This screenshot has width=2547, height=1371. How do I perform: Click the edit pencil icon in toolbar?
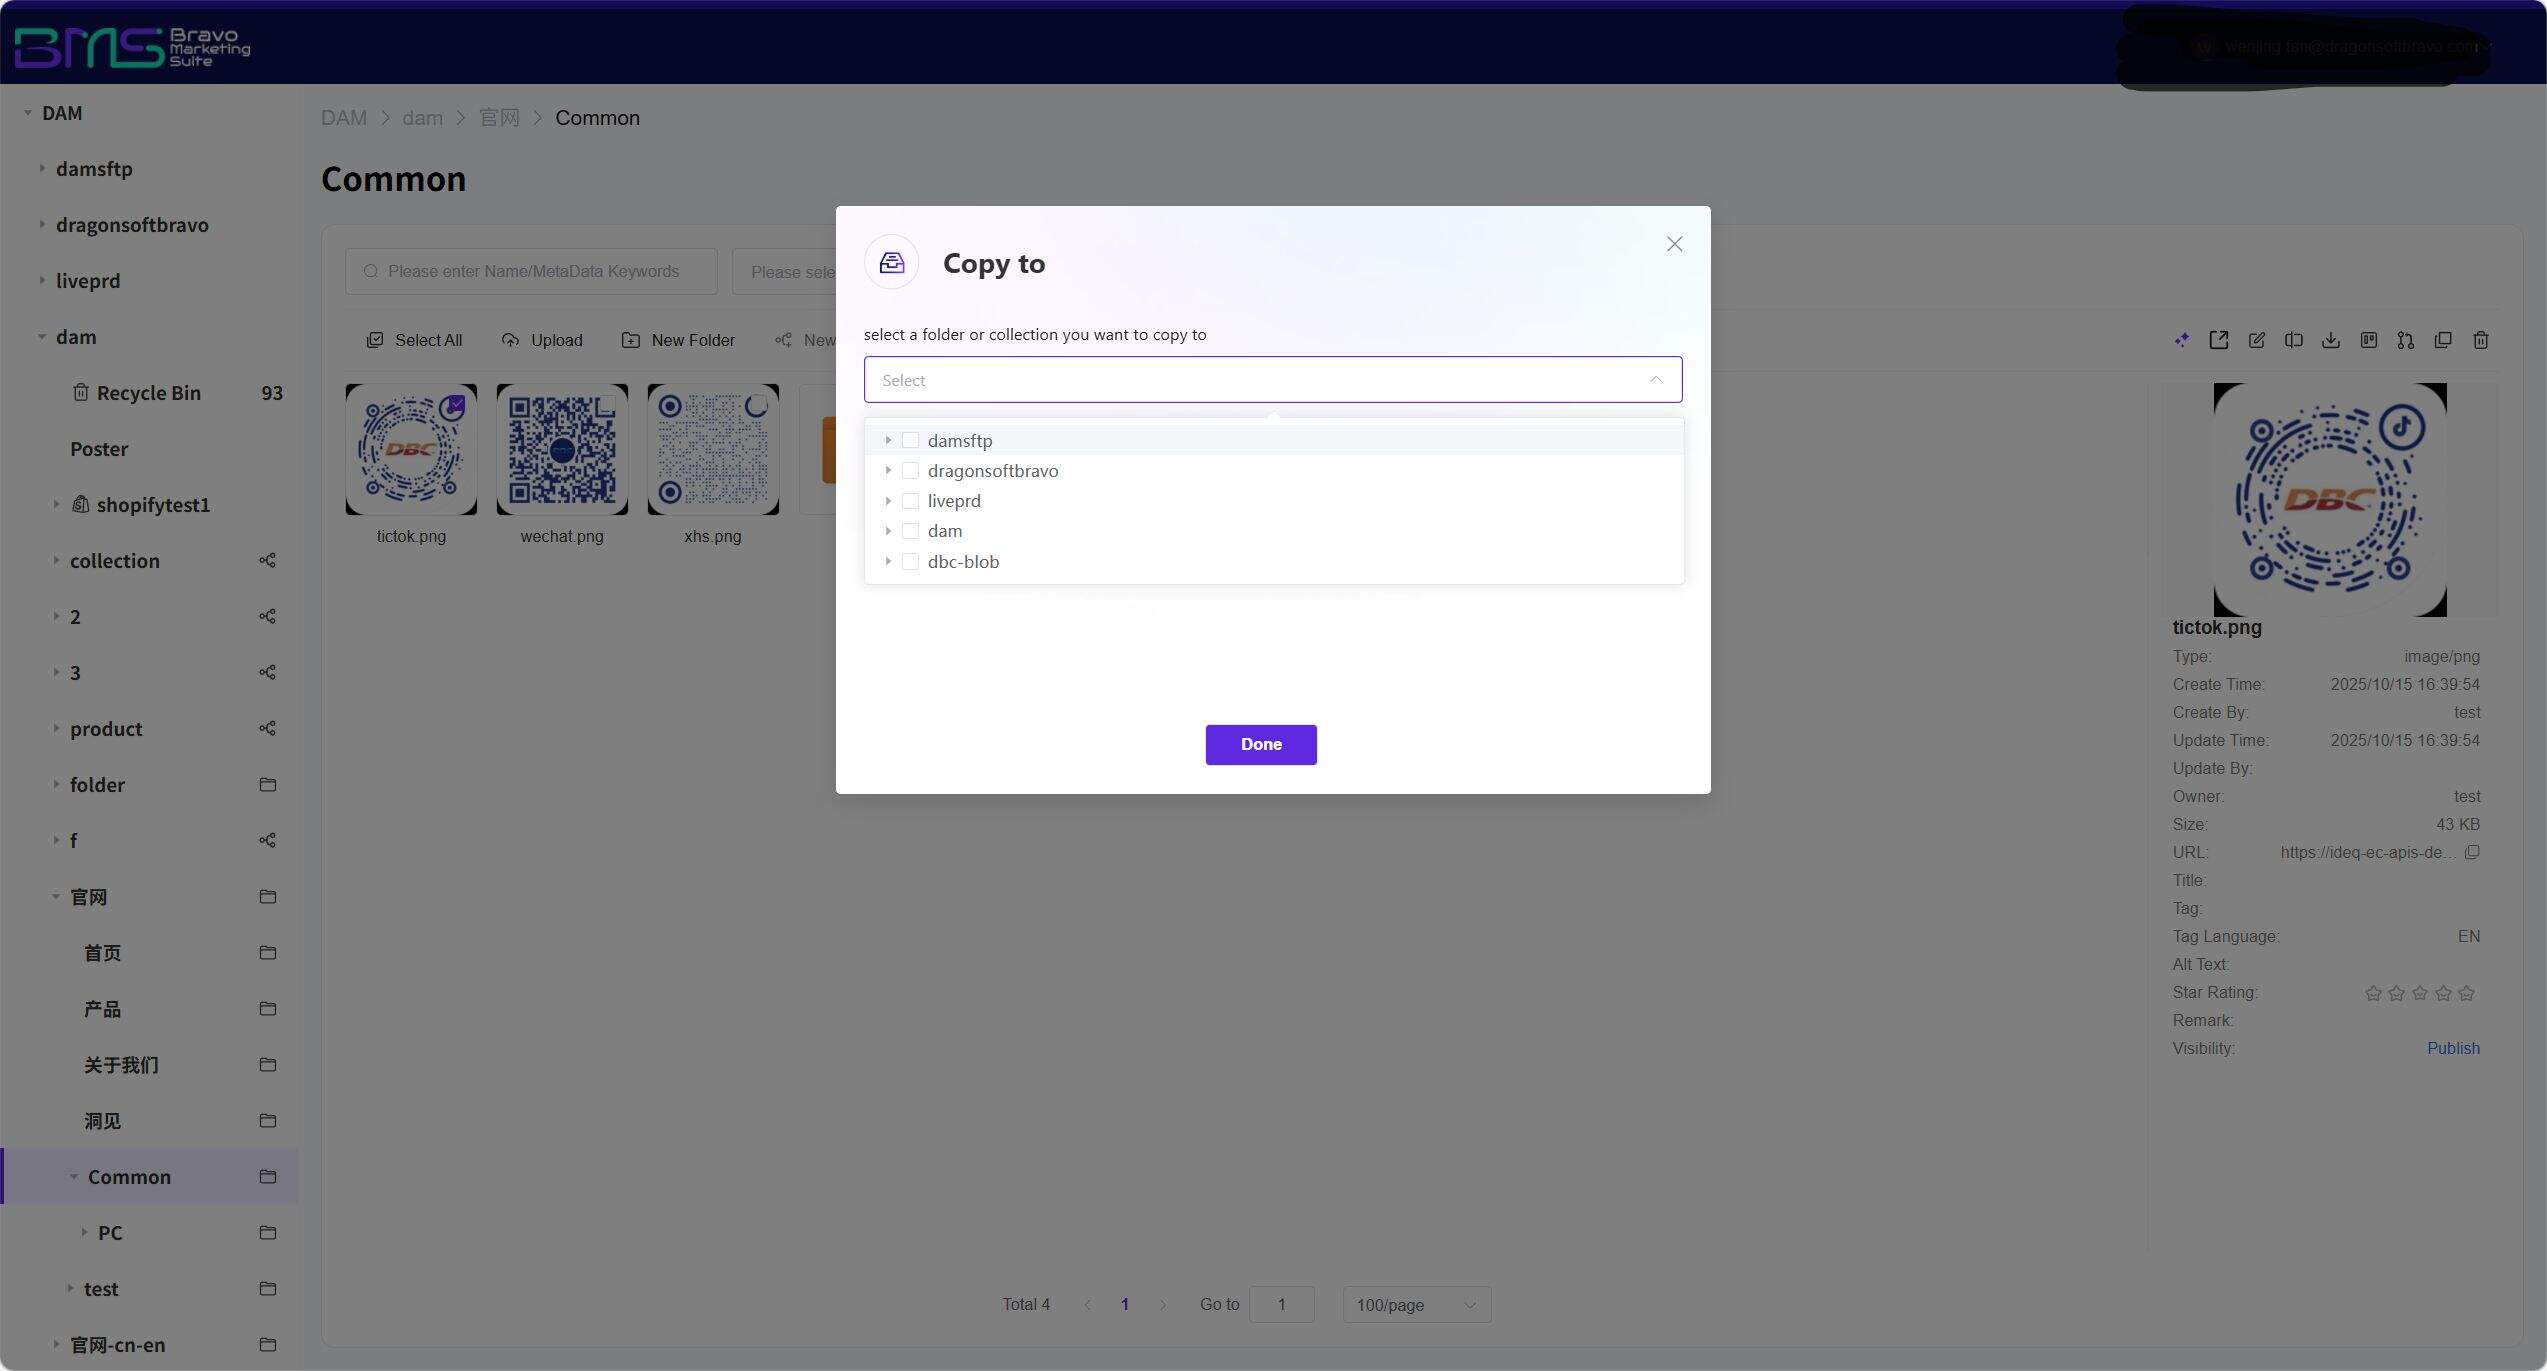tap(2256, 340)
